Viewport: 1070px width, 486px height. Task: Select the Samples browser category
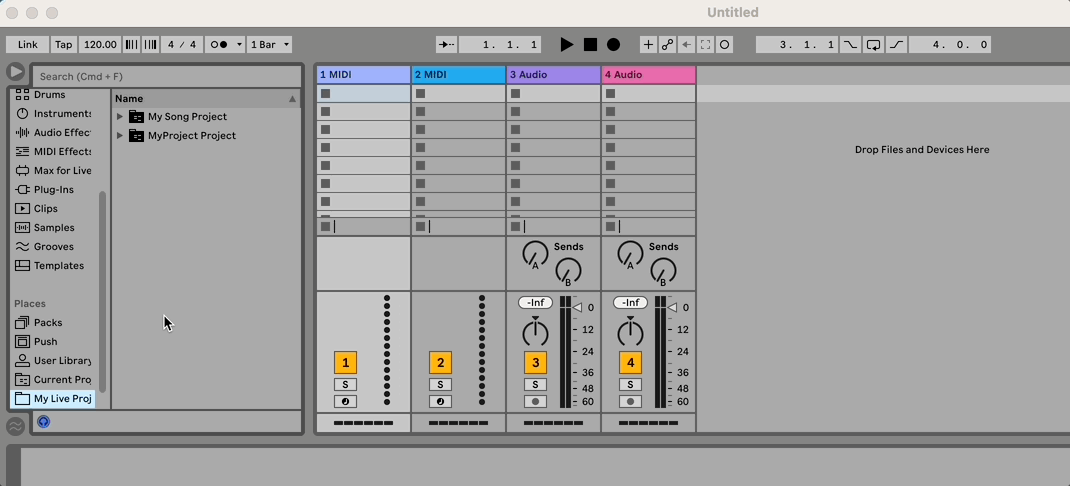[54, 228]
